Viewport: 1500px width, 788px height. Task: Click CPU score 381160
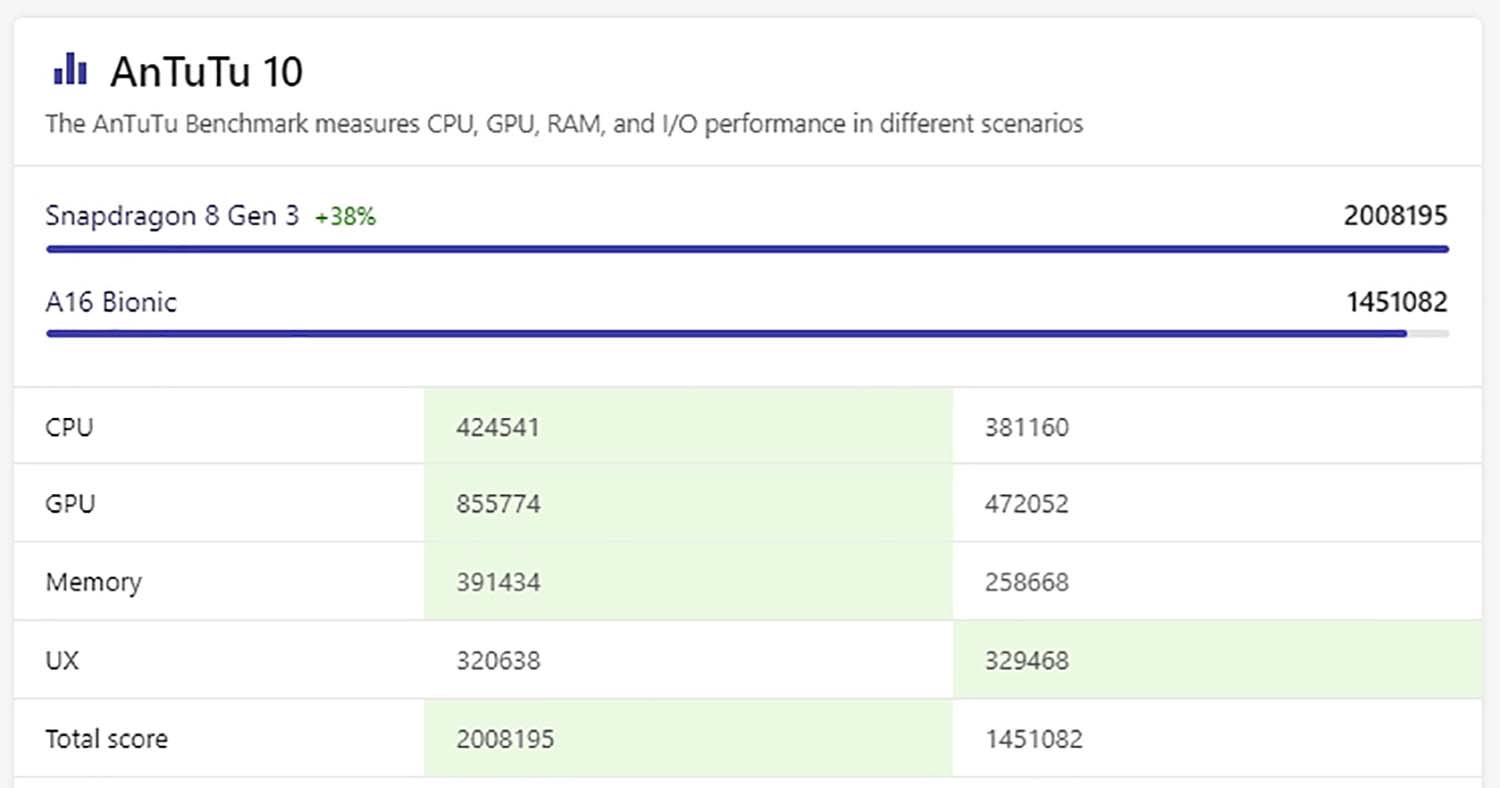1027,428
